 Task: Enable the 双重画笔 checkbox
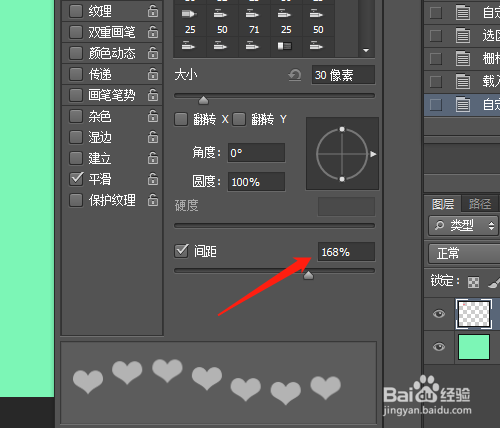coord(76,32)
